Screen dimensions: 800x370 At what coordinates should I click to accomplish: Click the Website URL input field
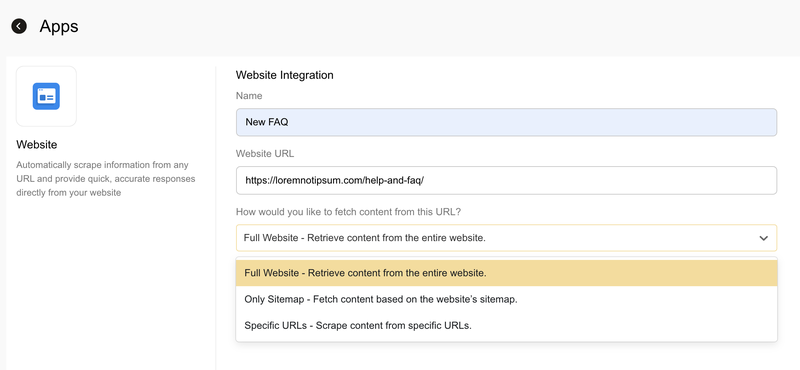(x=506, y=180)
